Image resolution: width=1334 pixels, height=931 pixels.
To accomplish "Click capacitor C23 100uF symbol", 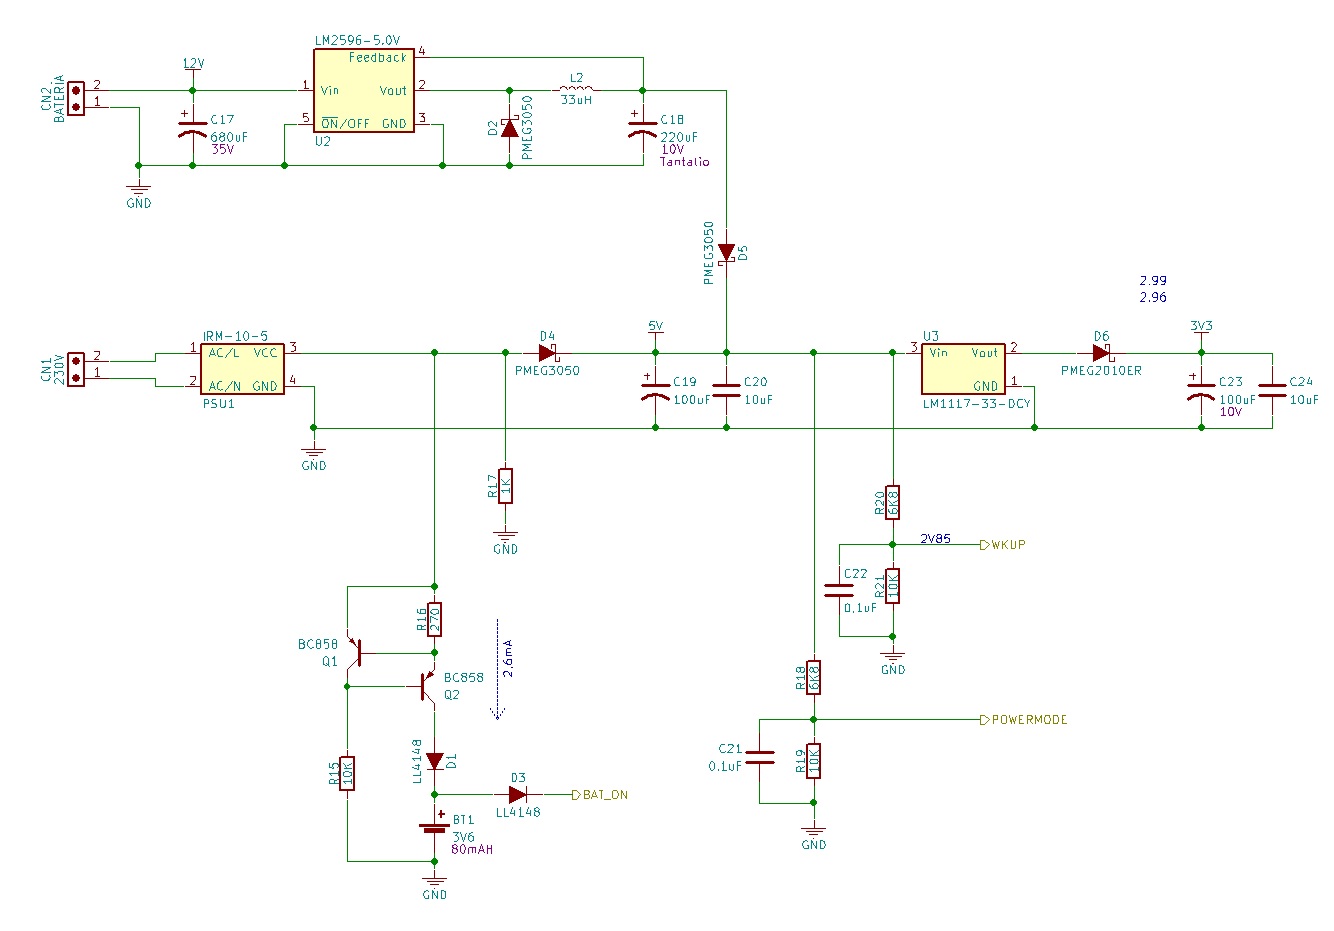I will point(1201,390).
